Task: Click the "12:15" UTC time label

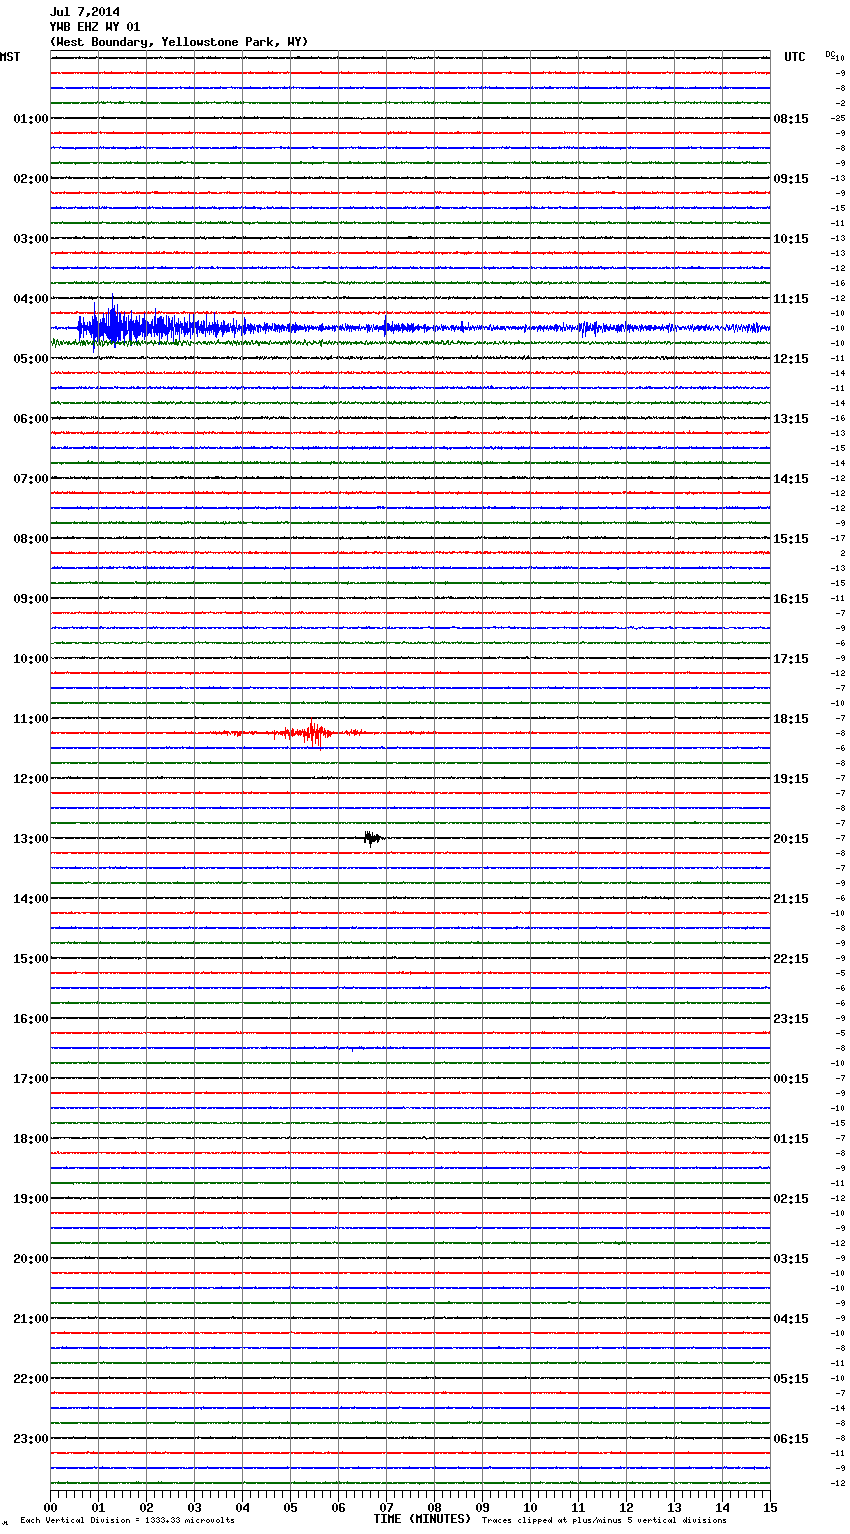Action: coord(791,359)
